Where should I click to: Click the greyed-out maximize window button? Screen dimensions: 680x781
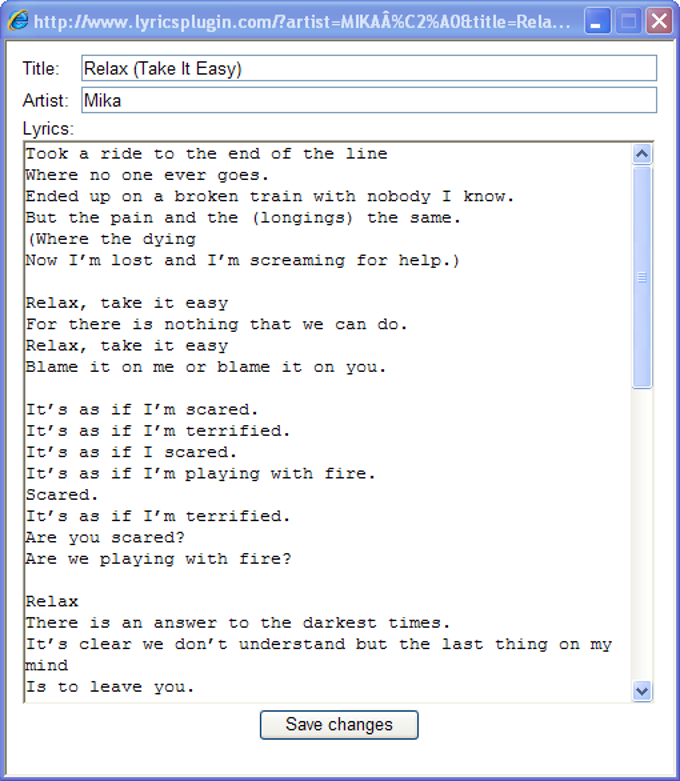(x=628, y=21)
